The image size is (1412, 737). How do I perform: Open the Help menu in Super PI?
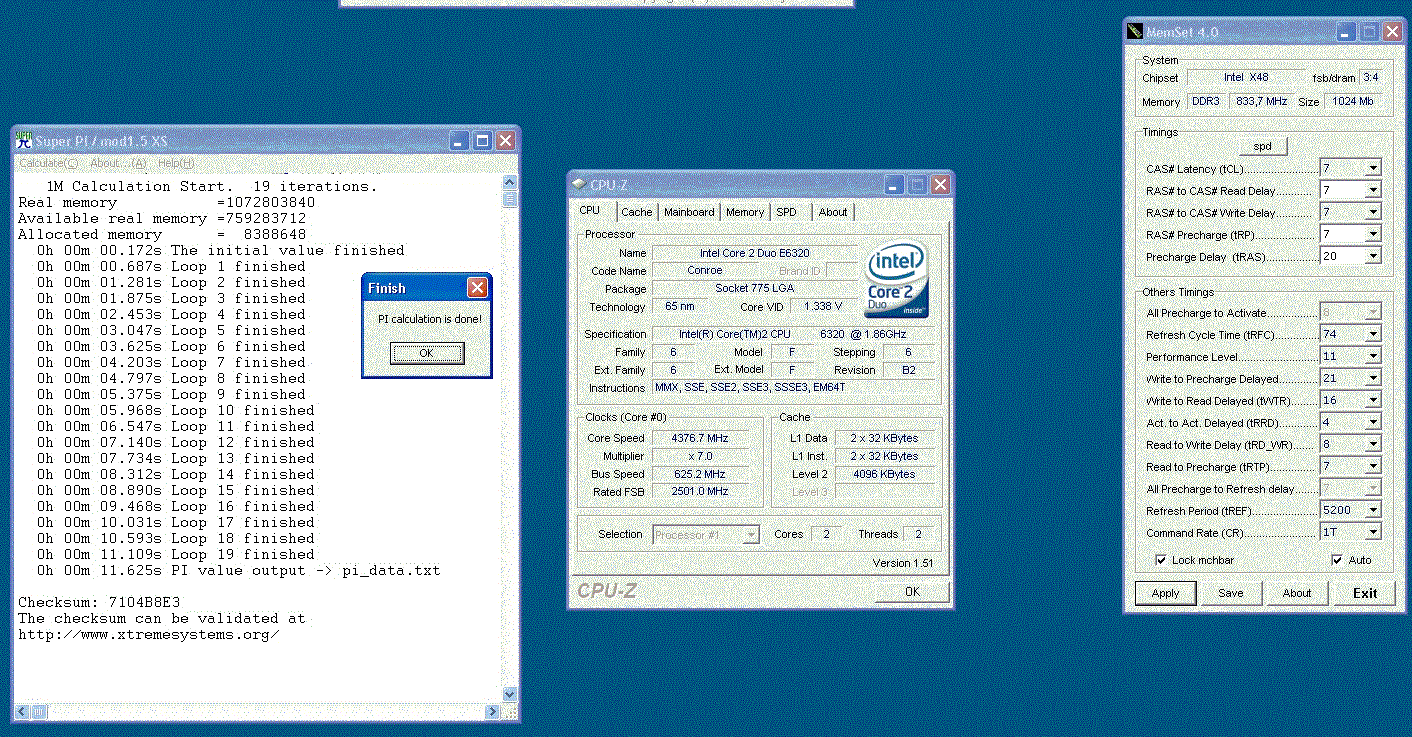coord(176,163)
